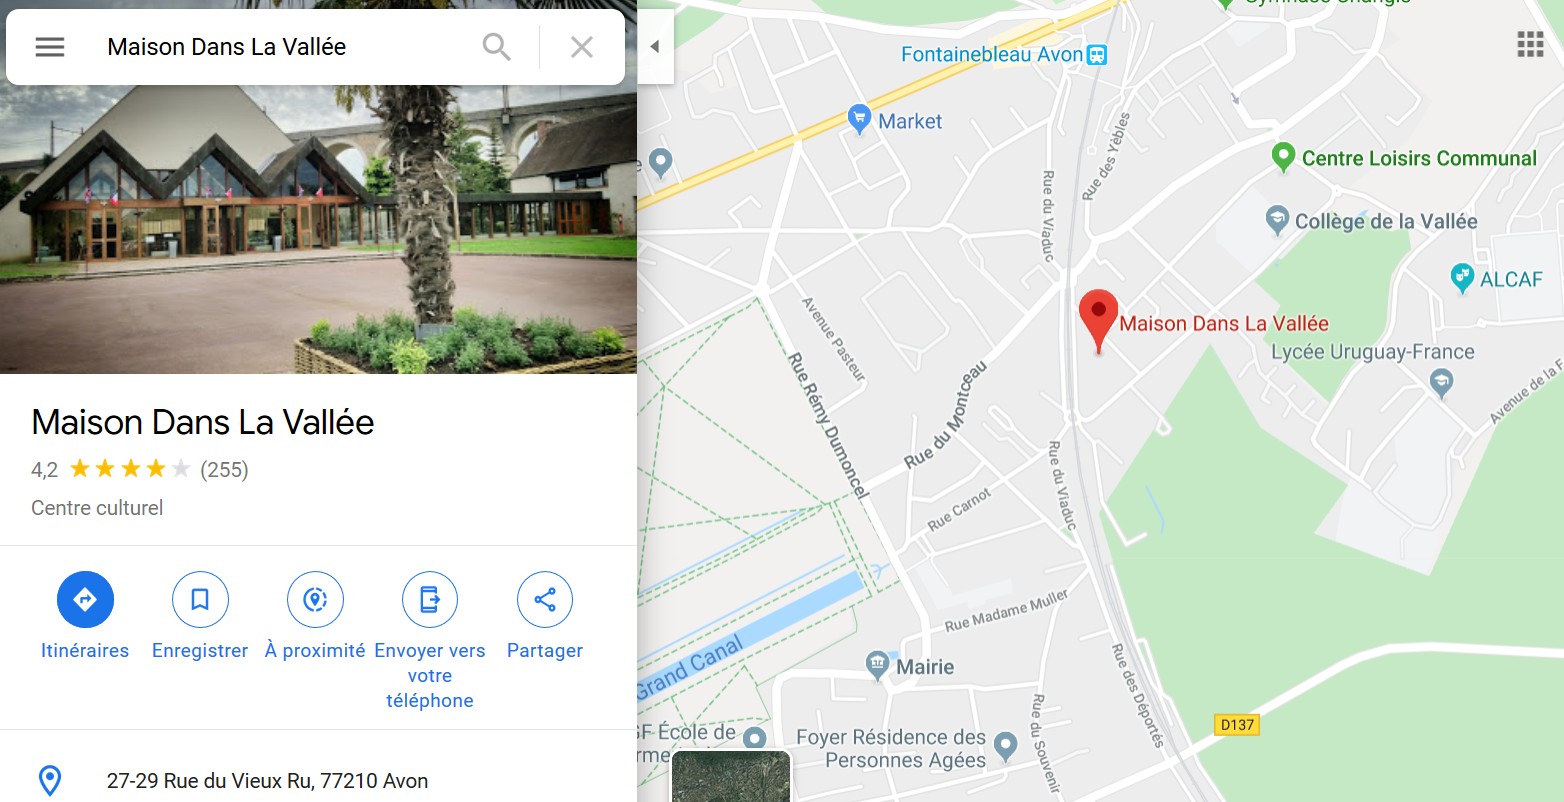Viewport: 1564px width, 802px height.
Task: Share the place with Partager icon
Action: click(545, 600)
